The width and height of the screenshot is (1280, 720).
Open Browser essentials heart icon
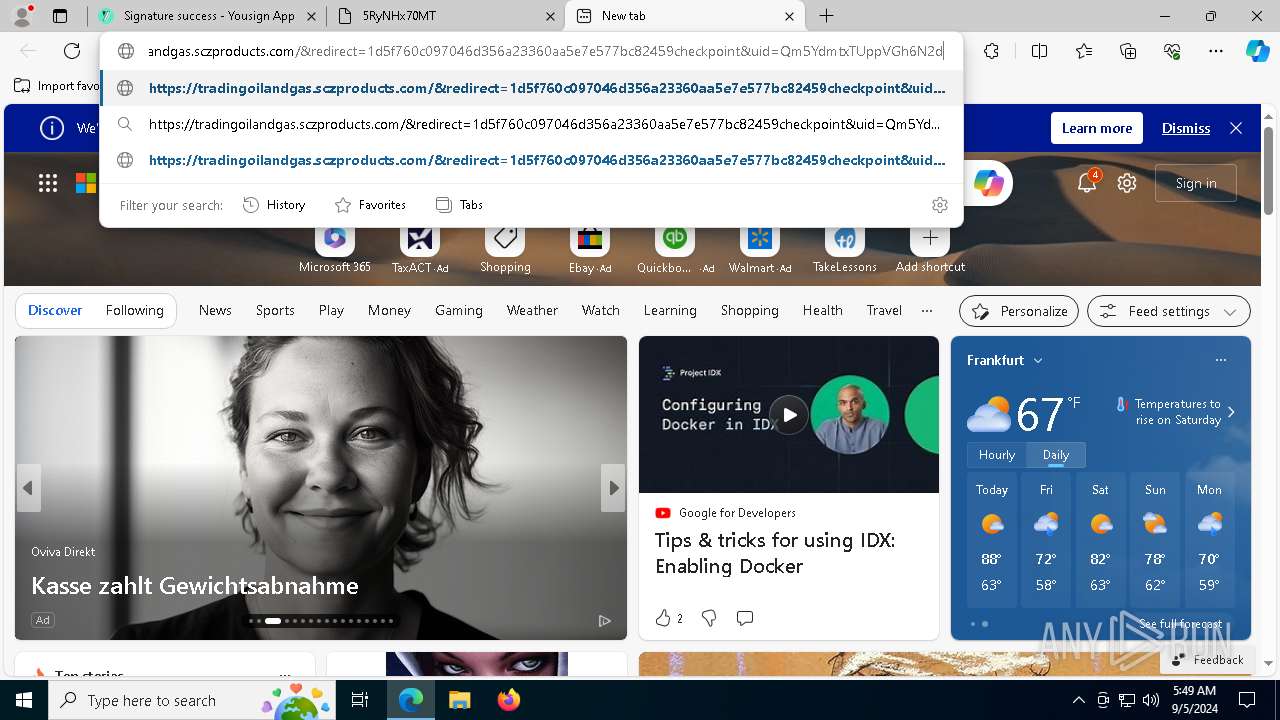tap(1172, 51)
